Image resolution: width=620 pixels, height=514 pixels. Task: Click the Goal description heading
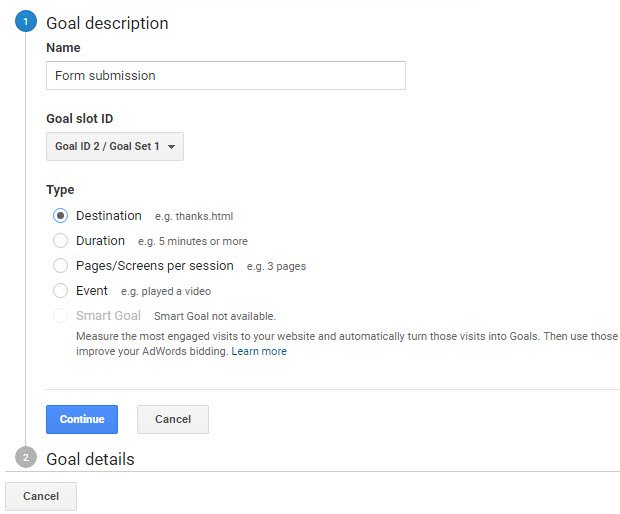click(x=107, y=23)
